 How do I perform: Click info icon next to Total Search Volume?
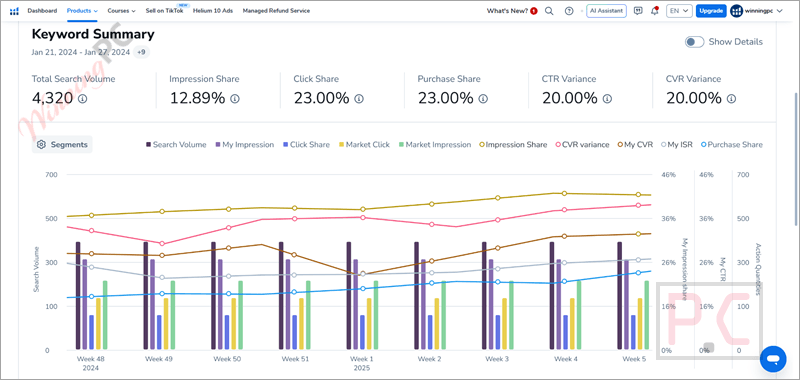coord(82,98)
